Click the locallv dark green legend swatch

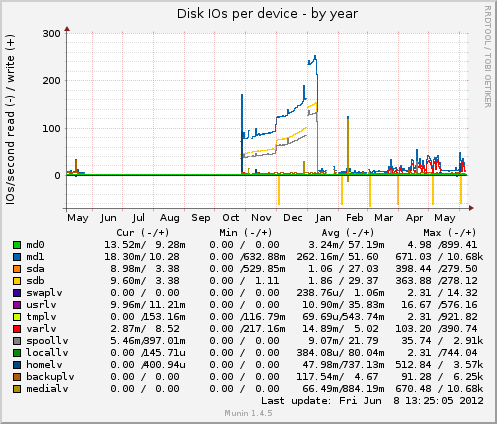pos(17,353)
